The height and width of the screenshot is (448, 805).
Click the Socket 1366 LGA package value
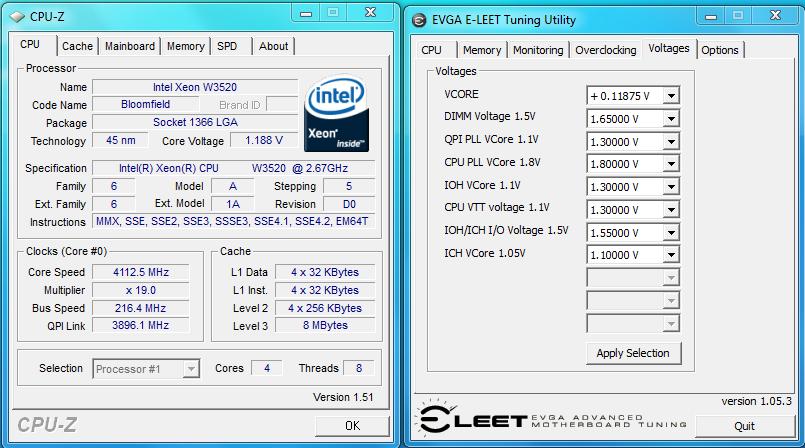coord(195,122)
